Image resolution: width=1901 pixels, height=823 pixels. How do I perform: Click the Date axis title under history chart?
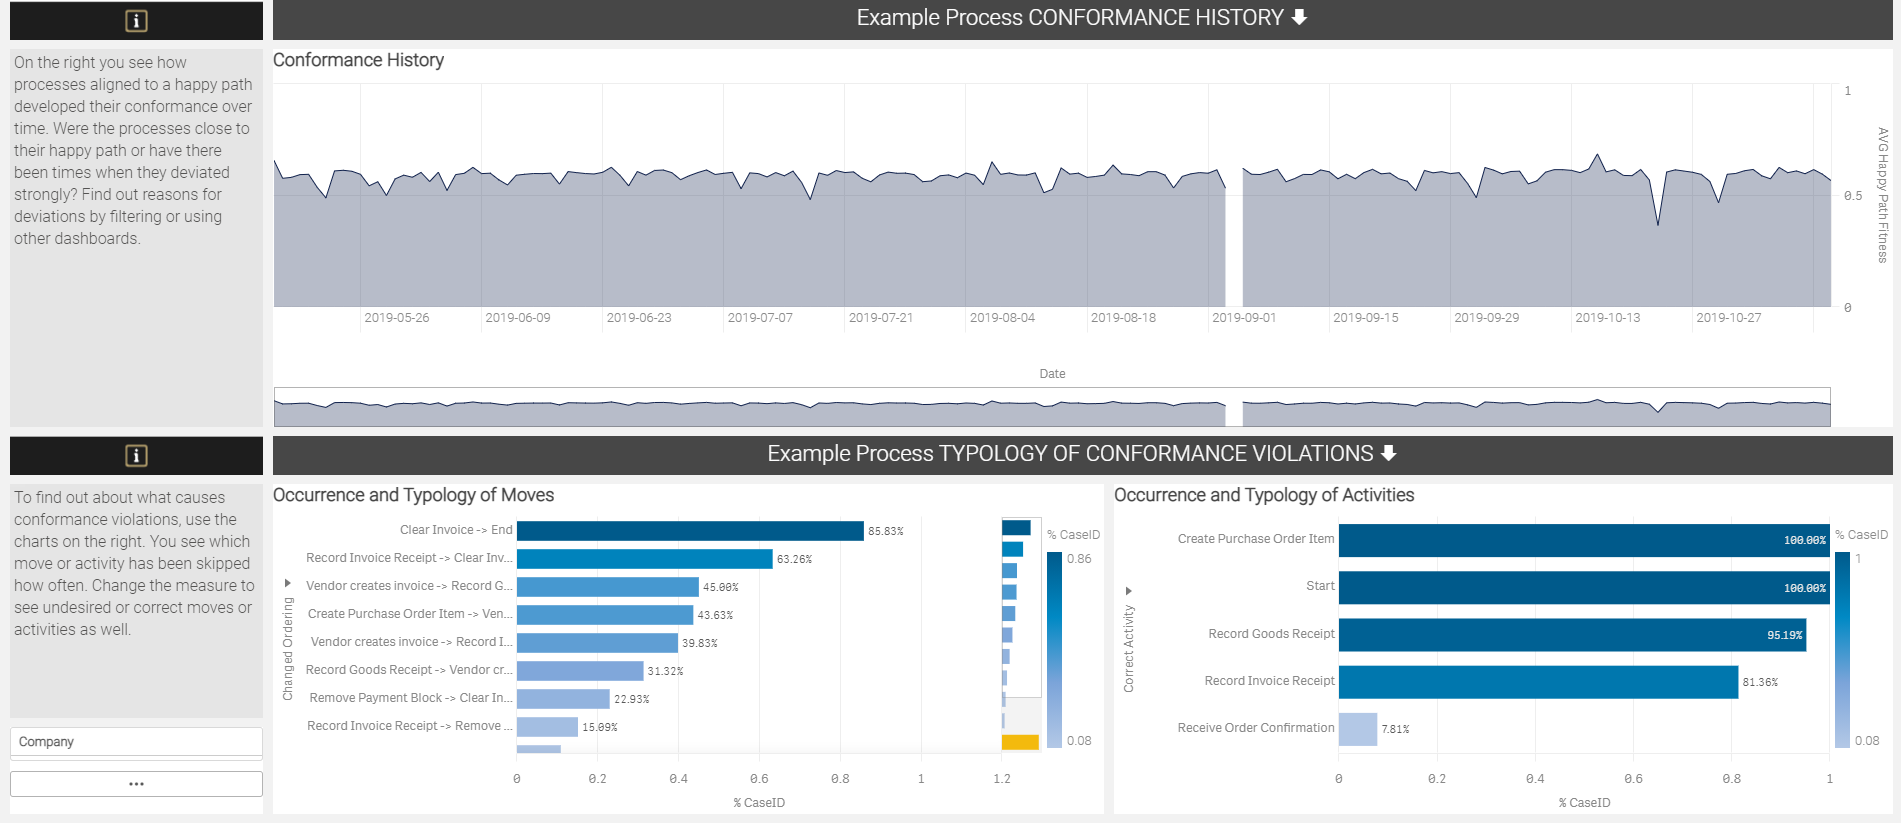(1052, 374)
